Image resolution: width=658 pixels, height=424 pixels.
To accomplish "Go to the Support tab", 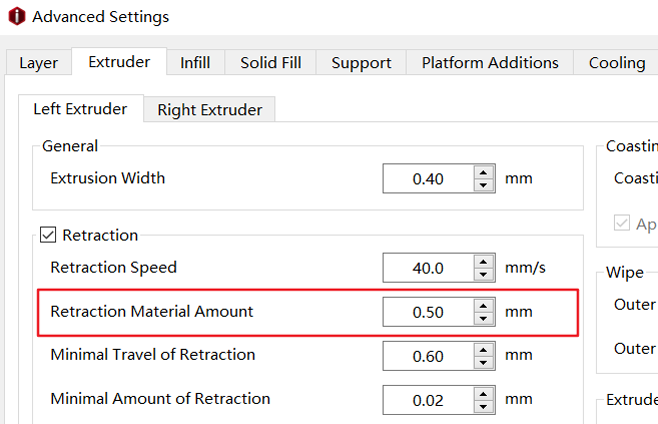I will click(361, 63).
